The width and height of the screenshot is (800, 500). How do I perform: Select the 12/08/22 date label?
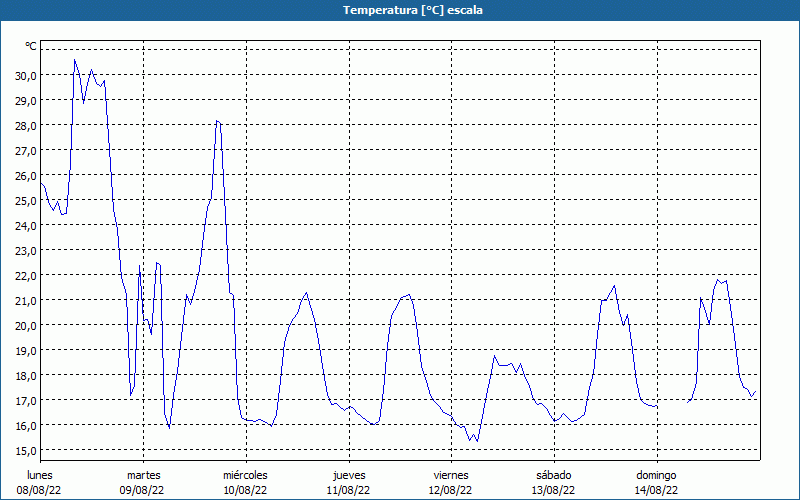[x=451, y=490]
